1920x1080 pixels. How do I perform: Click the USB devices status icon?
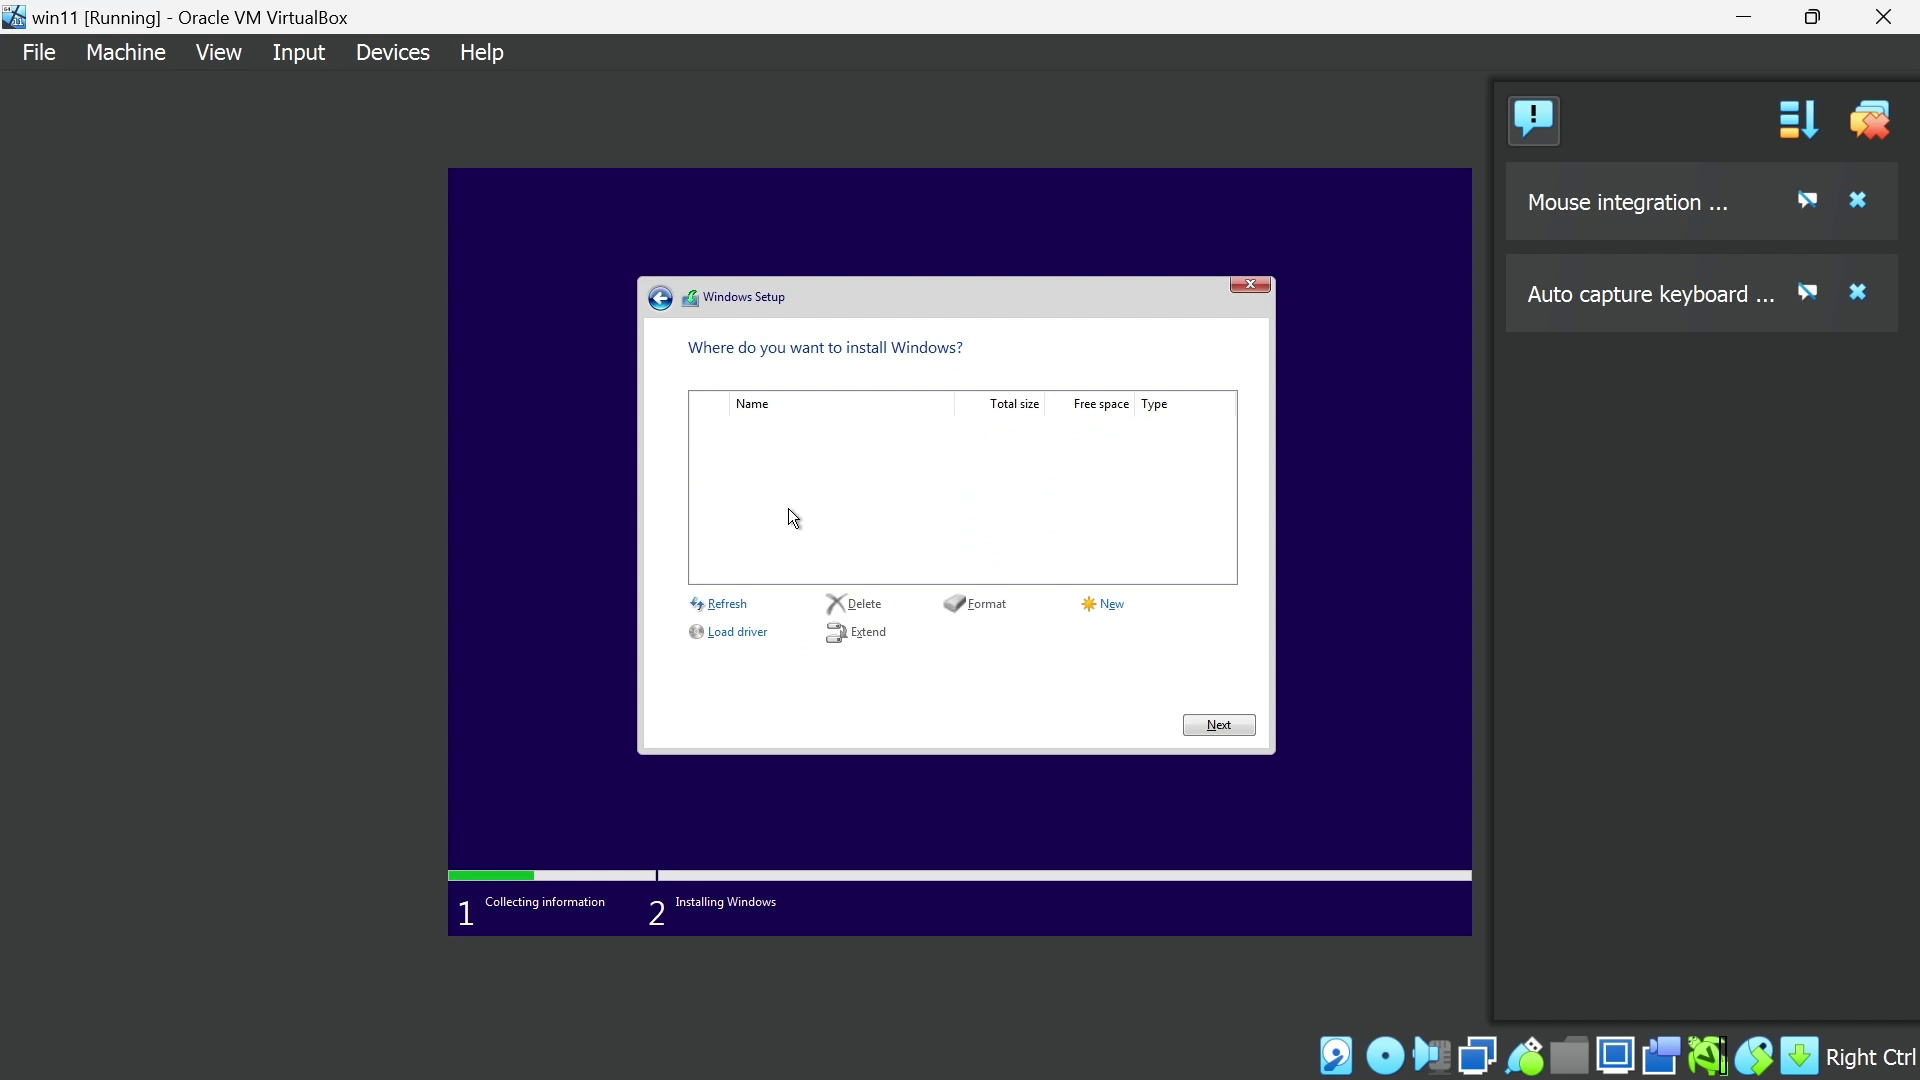1524,1056
